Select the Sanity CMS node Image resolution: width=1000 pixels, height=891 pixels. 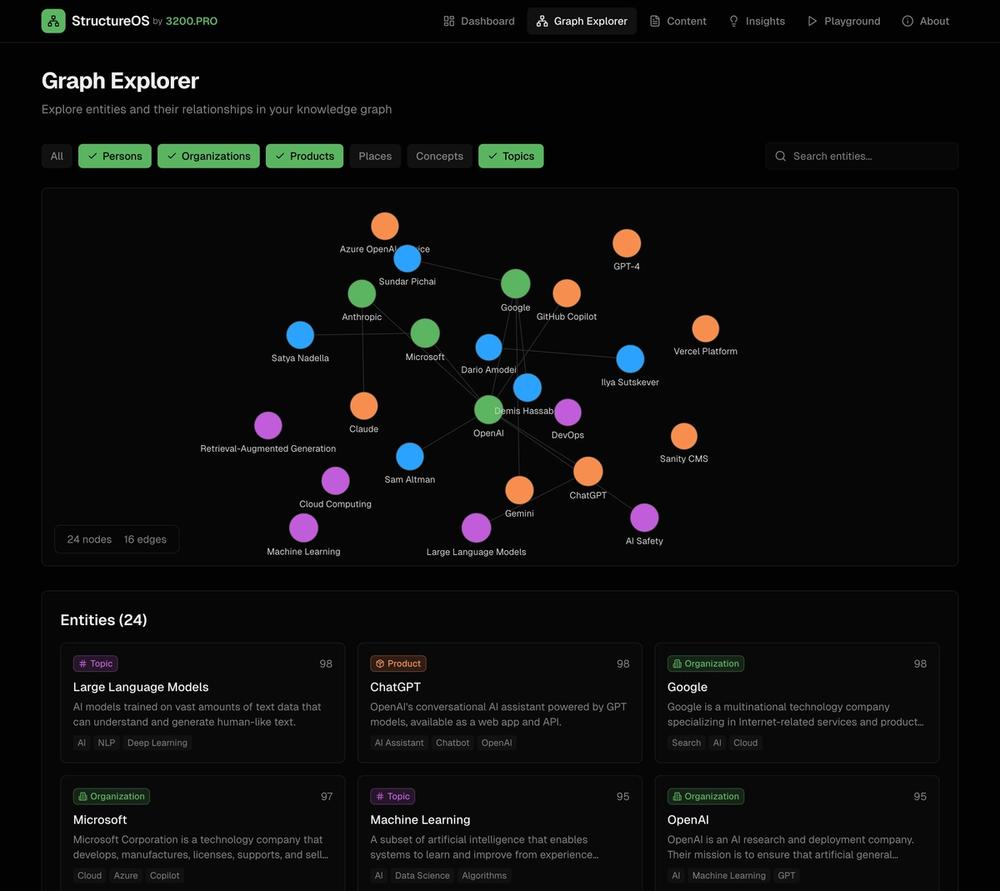click(x=684, y=436)
